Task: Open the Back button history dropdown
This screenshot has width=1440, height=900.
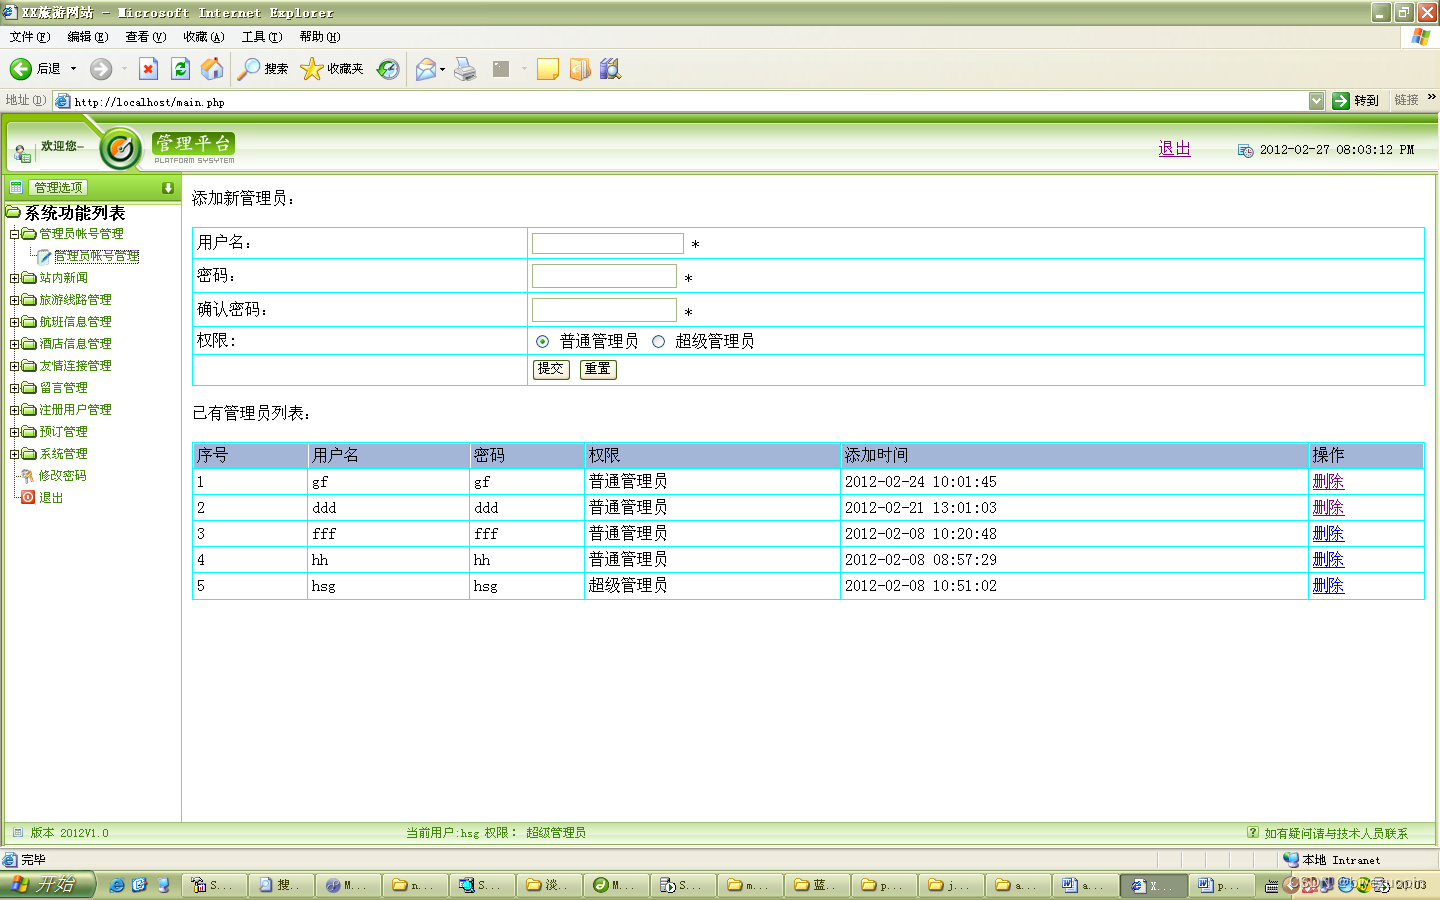Action: (73, 69)
